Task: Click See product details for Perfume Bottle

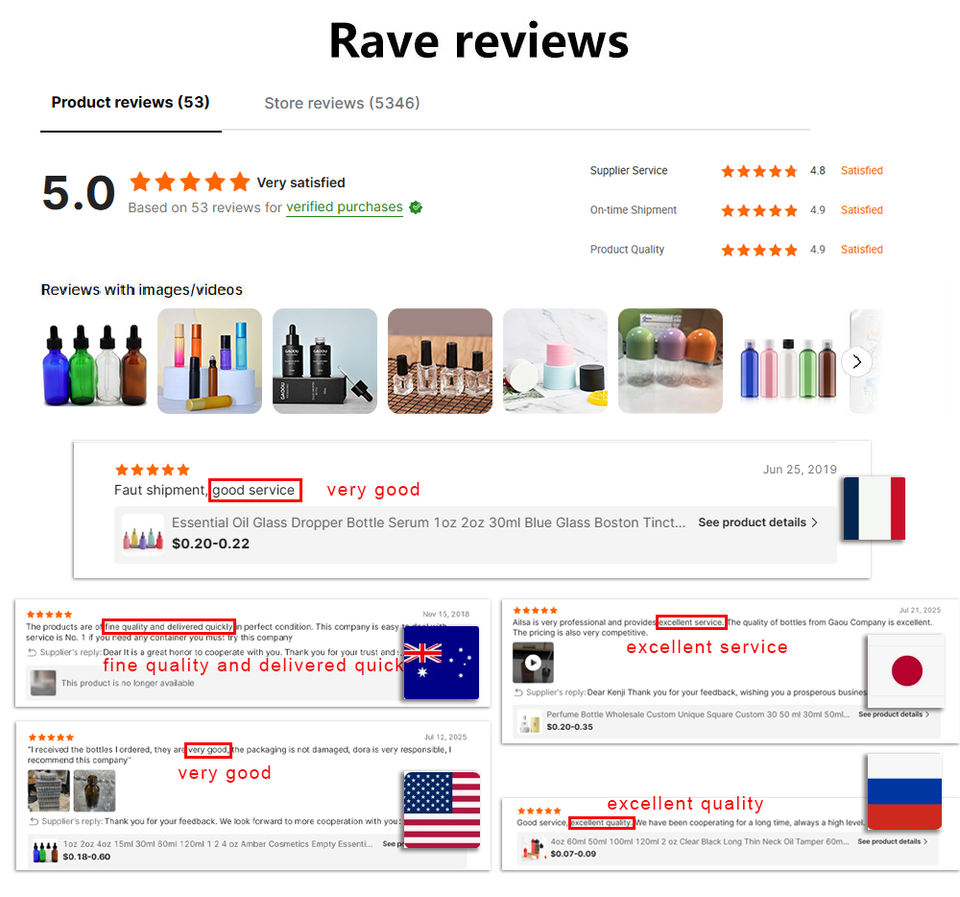Action: pyautogui.click(x=893, y=714)
